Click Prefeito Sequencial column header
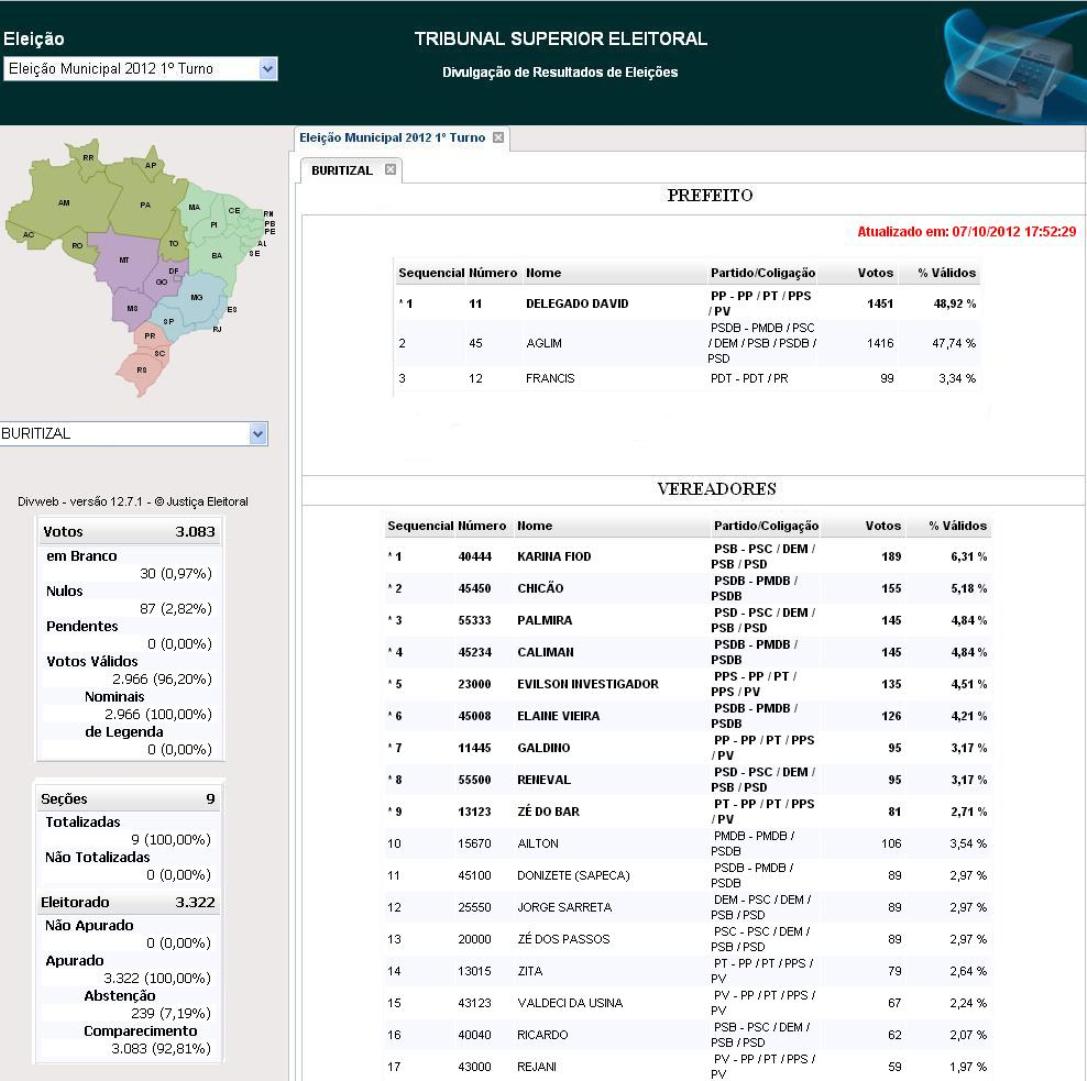1087x1081 pixels. click(431, 273)
